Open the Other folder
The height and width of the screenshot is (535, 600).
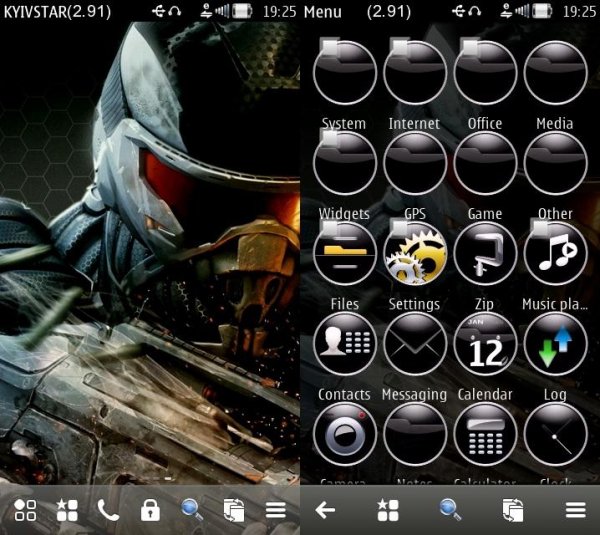555,163
